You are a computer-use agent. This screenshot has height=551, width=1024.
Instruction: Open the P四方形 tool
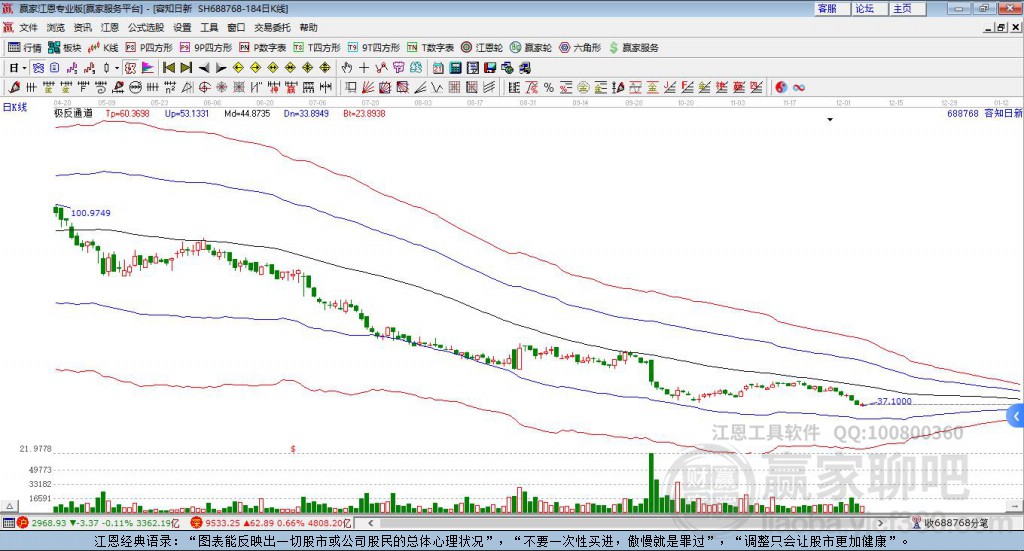149,48
